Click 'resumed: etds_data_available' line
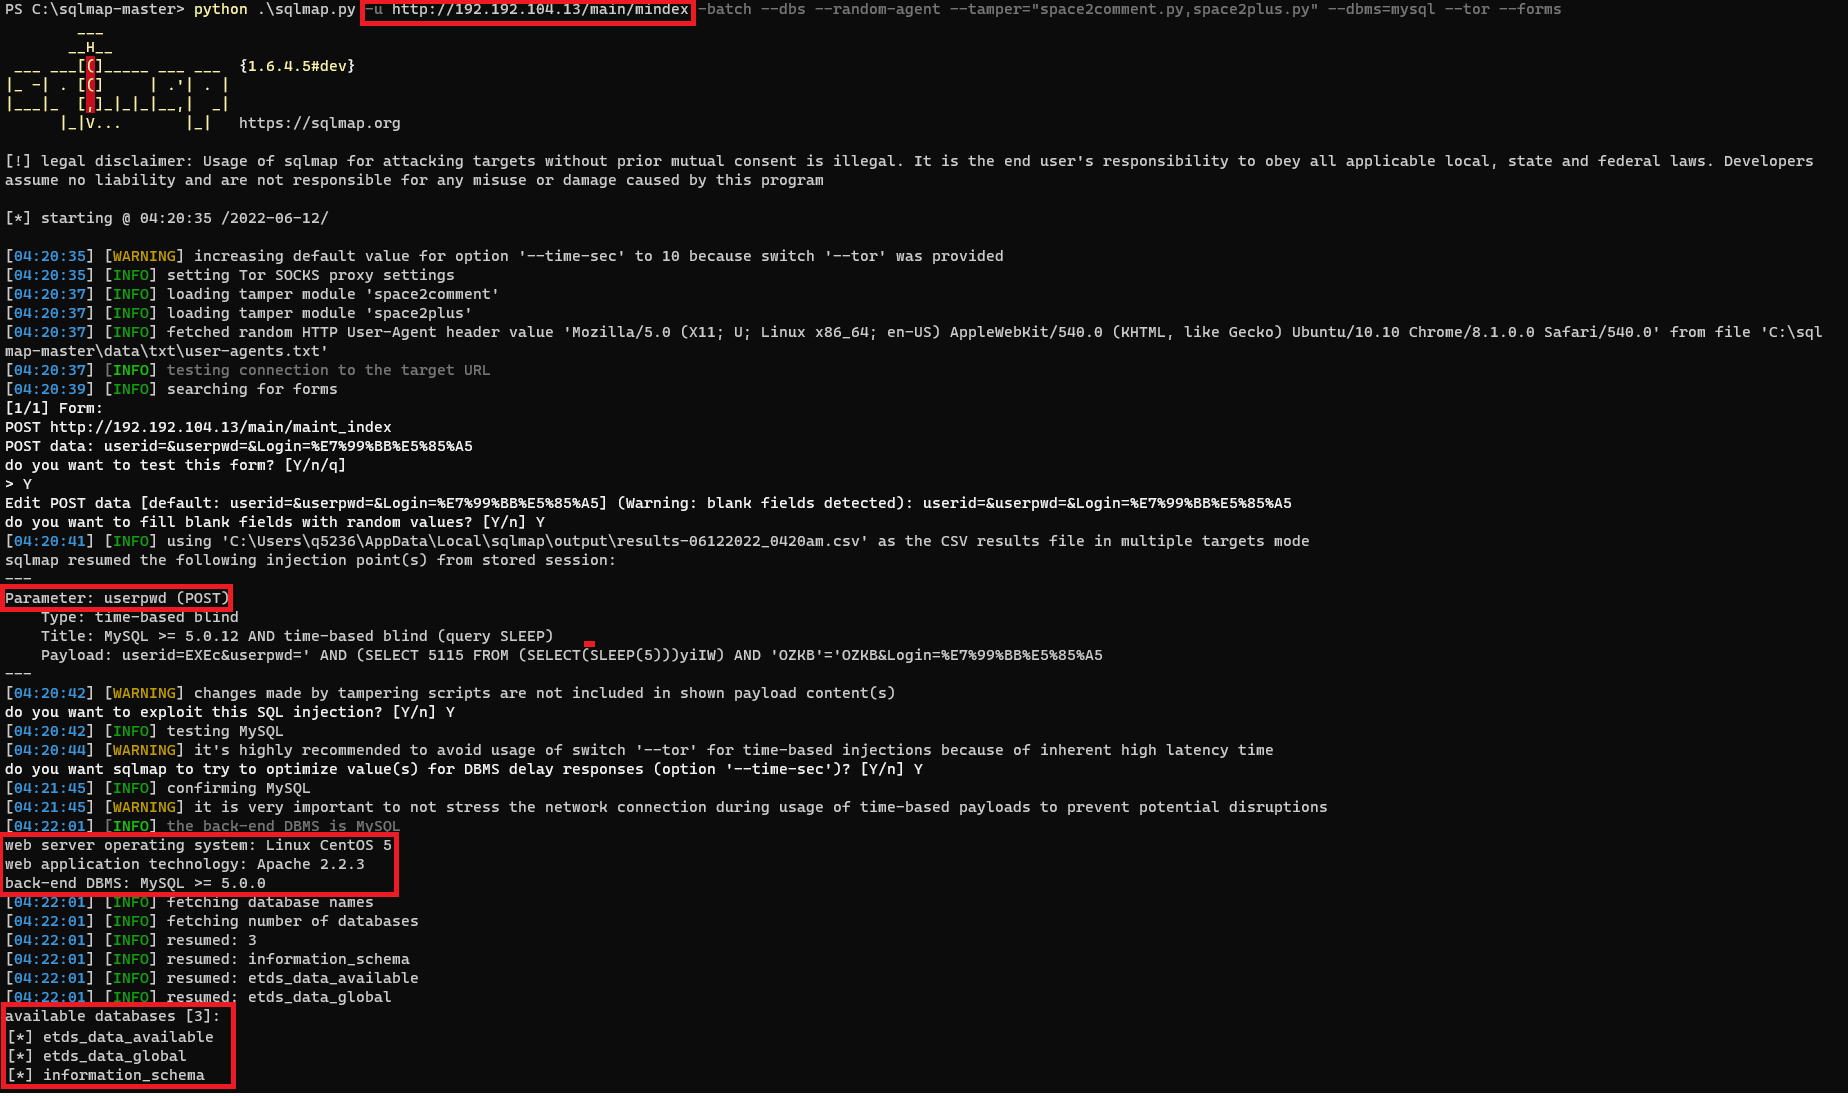Viewport: 1848px width, 1096px height. coord(212,978)
